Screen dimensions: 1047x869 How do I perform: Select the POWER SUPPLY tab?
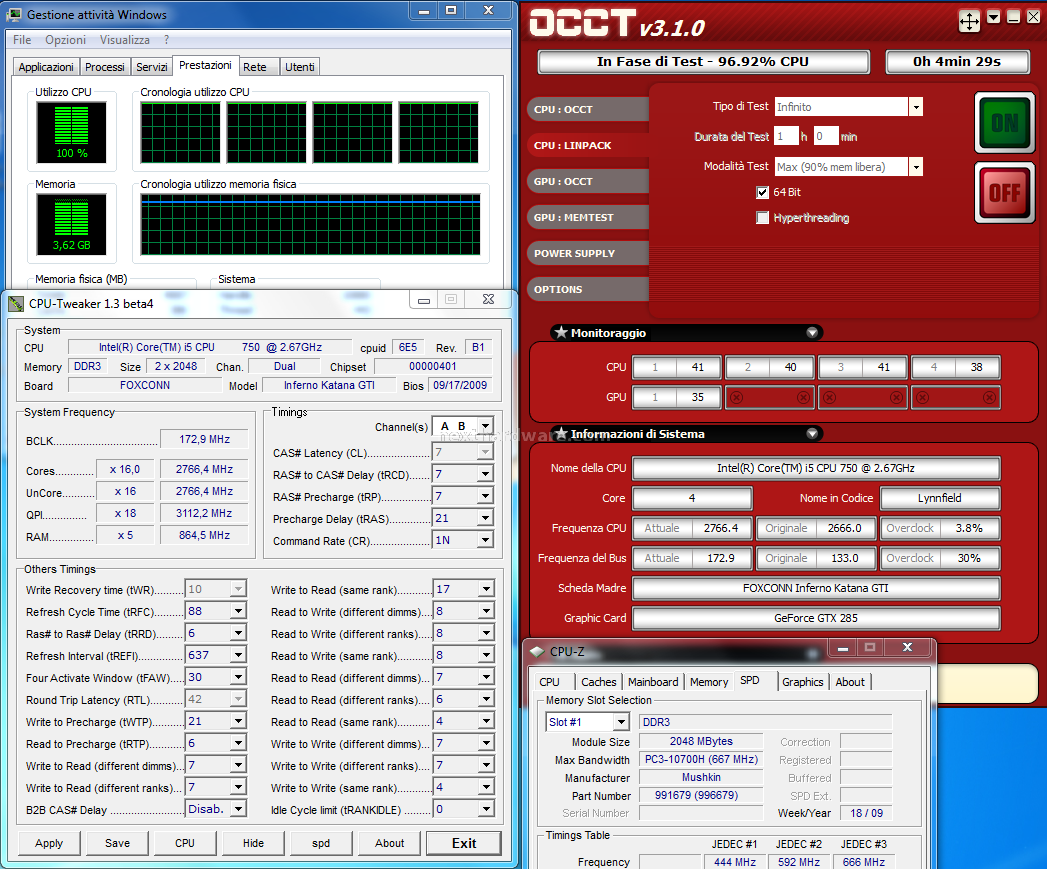click(x=588, y=253)
